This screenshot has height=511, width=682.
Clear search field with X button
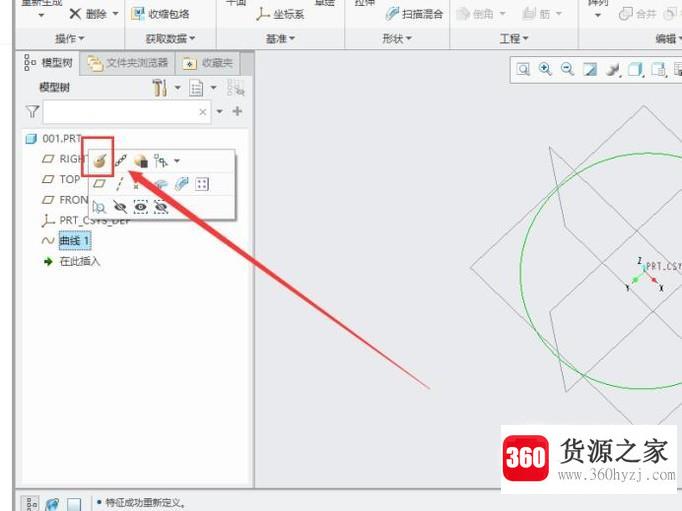tap(202, 112)
